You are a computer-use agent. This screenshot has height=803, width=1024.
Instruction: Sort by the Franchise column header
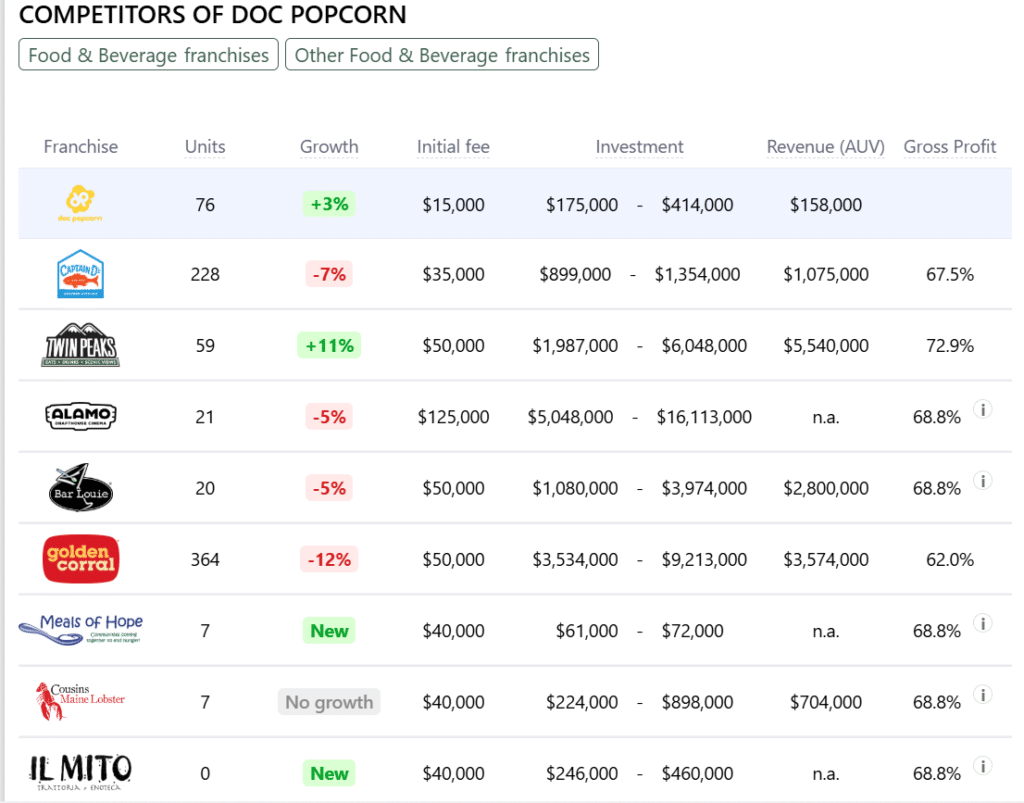pos(80,146)
